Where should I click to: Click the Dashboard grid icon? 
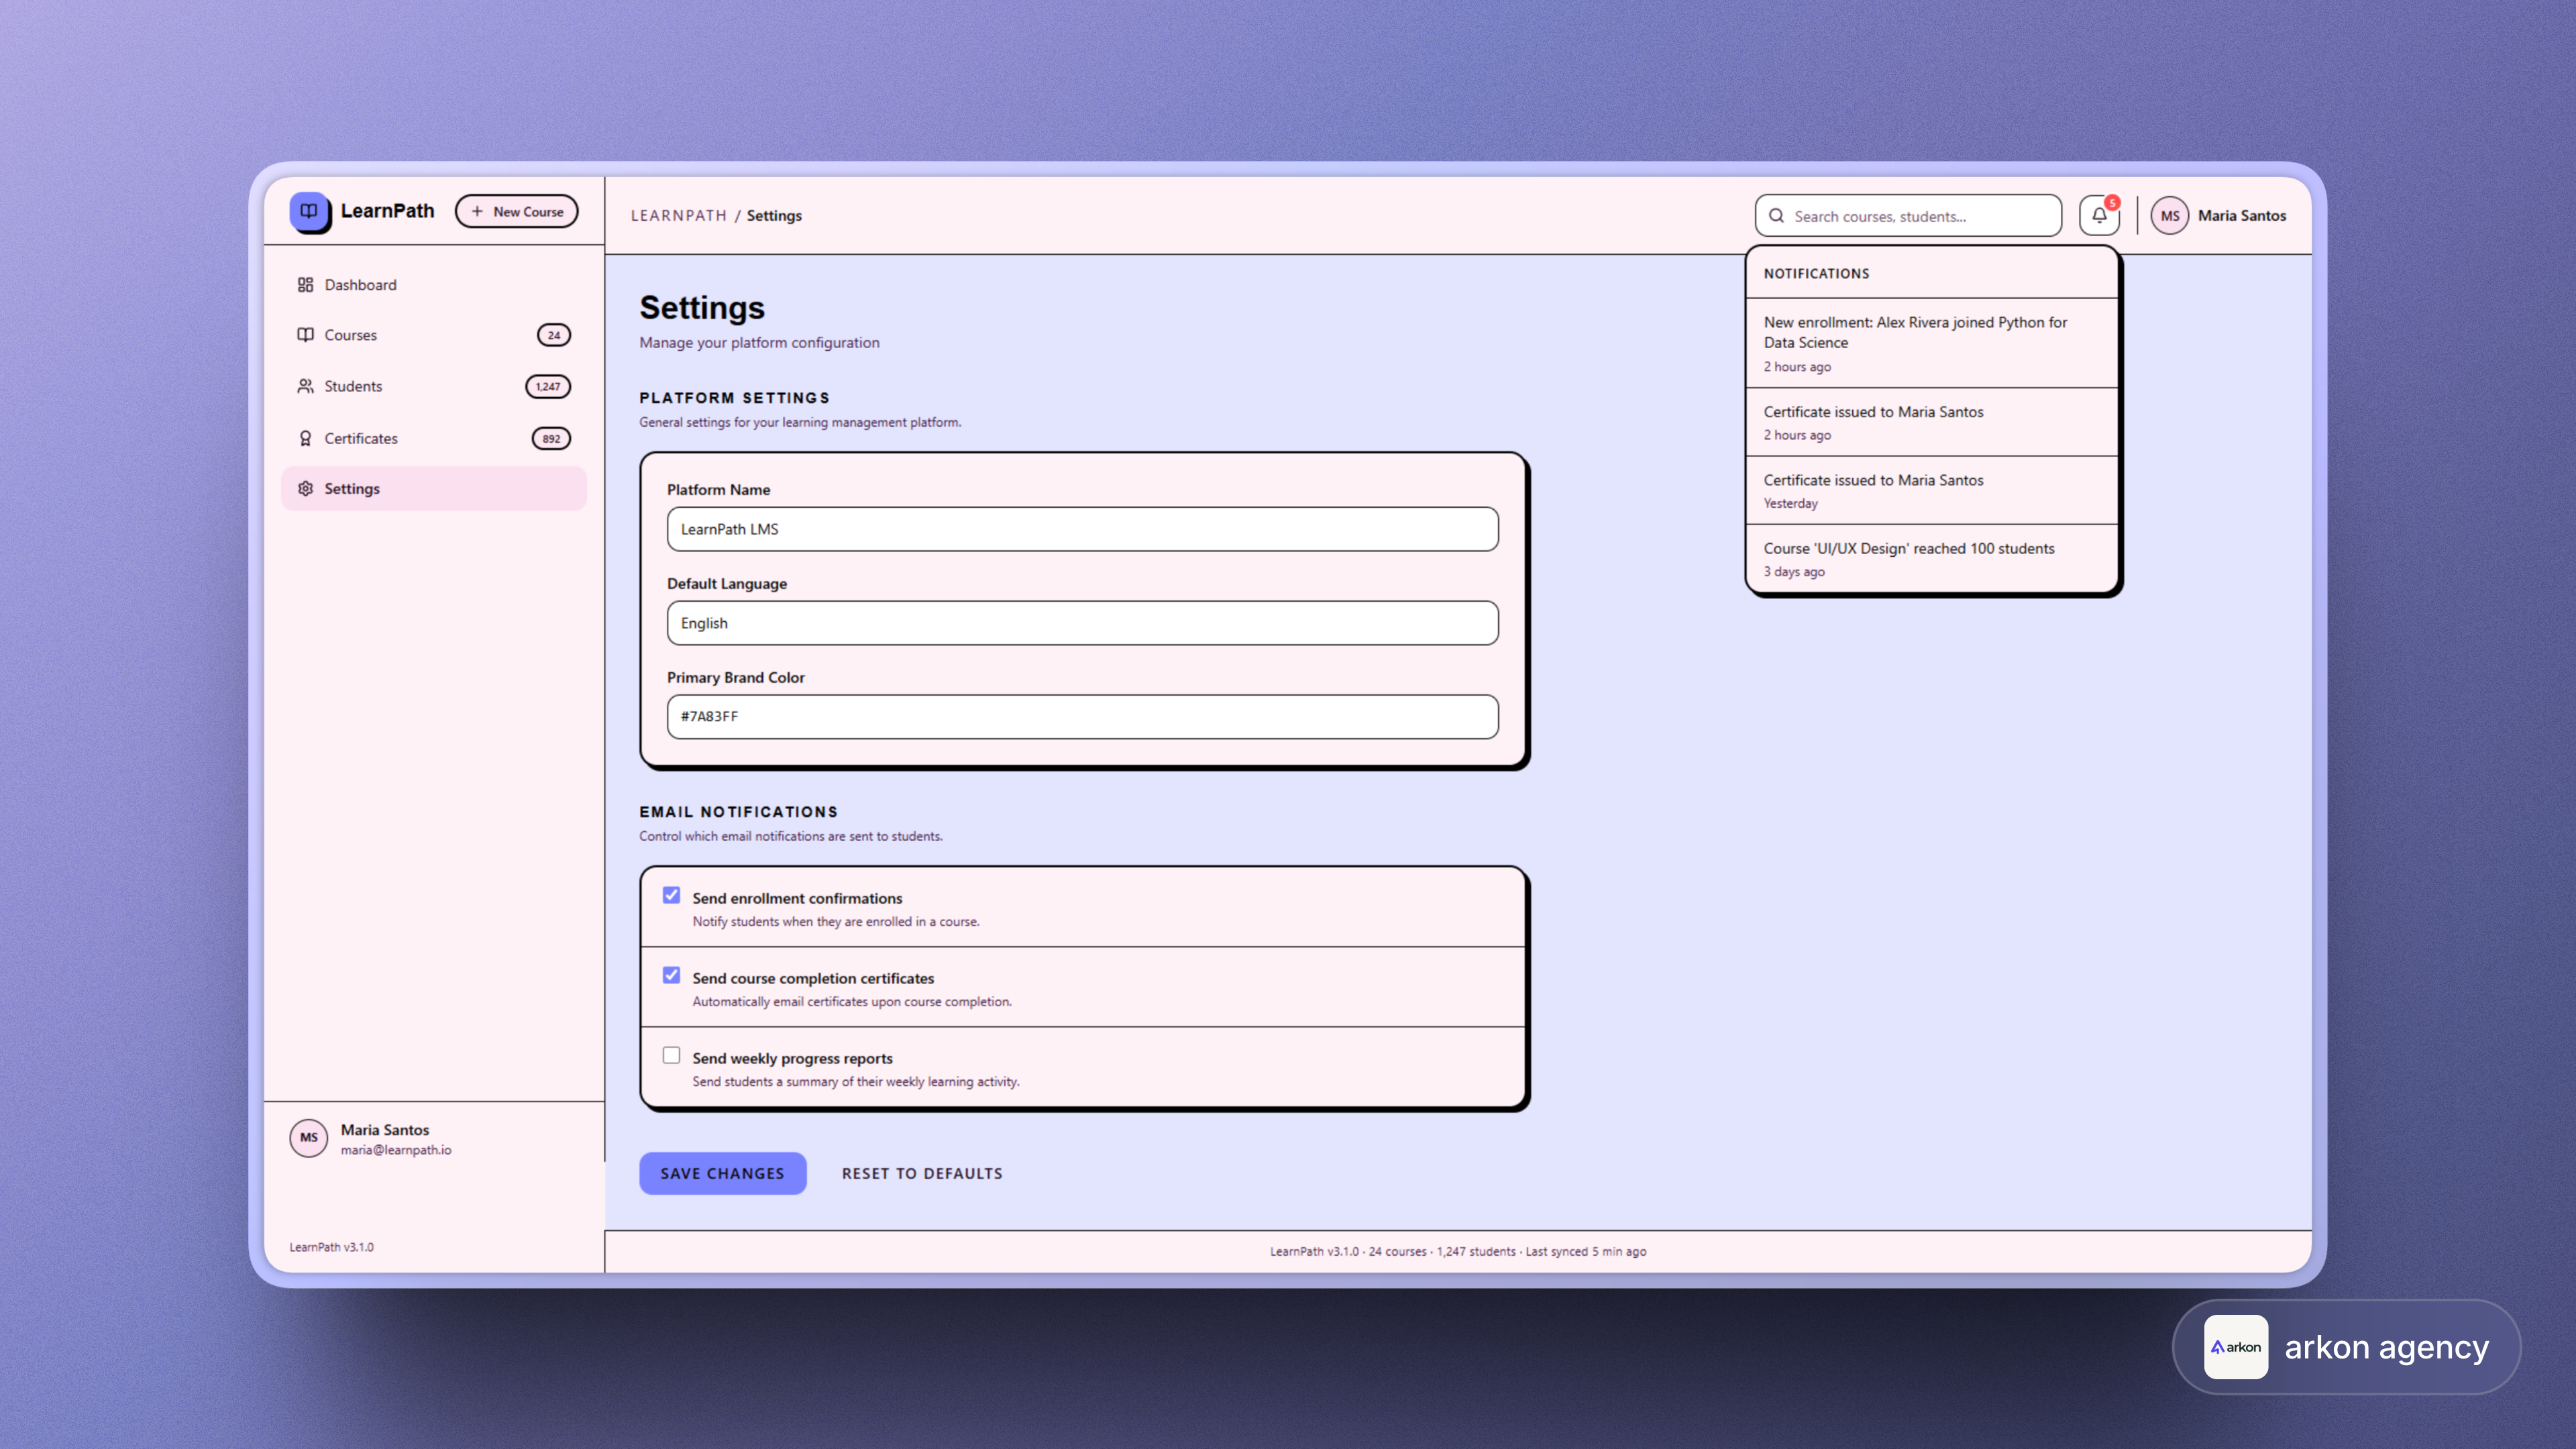click(305, 285)
